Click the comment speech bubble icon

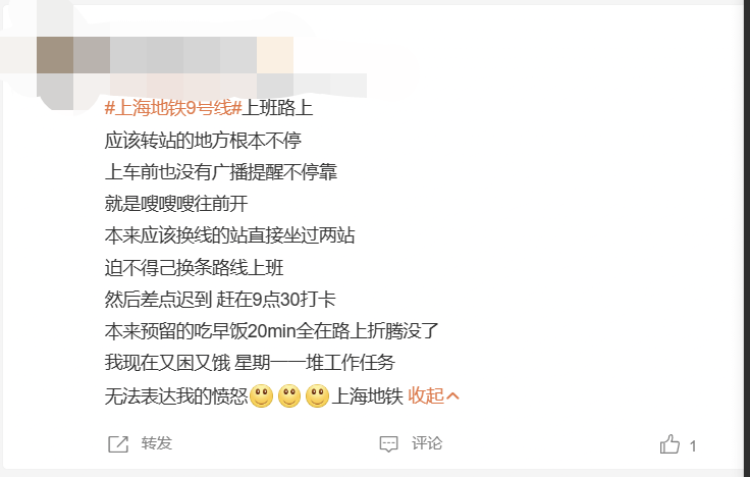tap(388, 444)
